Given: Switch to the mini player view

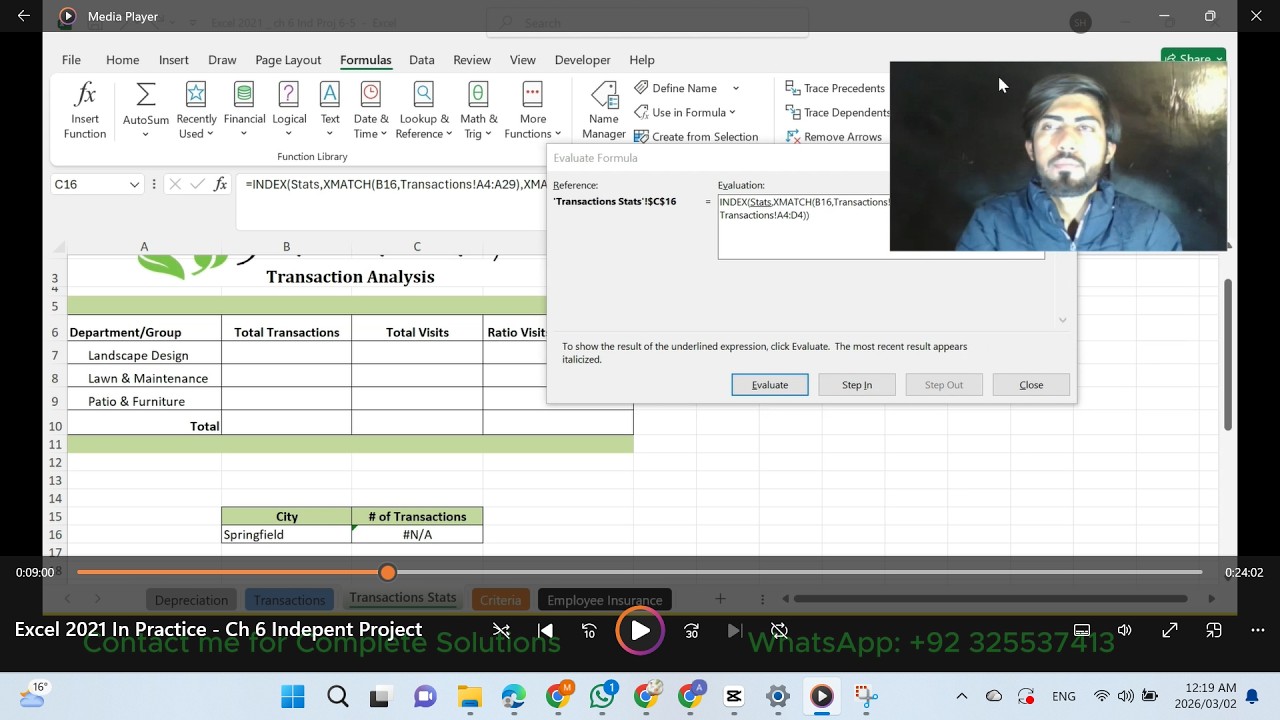Looking at the screenshot, I should [x=1213, y=630].
